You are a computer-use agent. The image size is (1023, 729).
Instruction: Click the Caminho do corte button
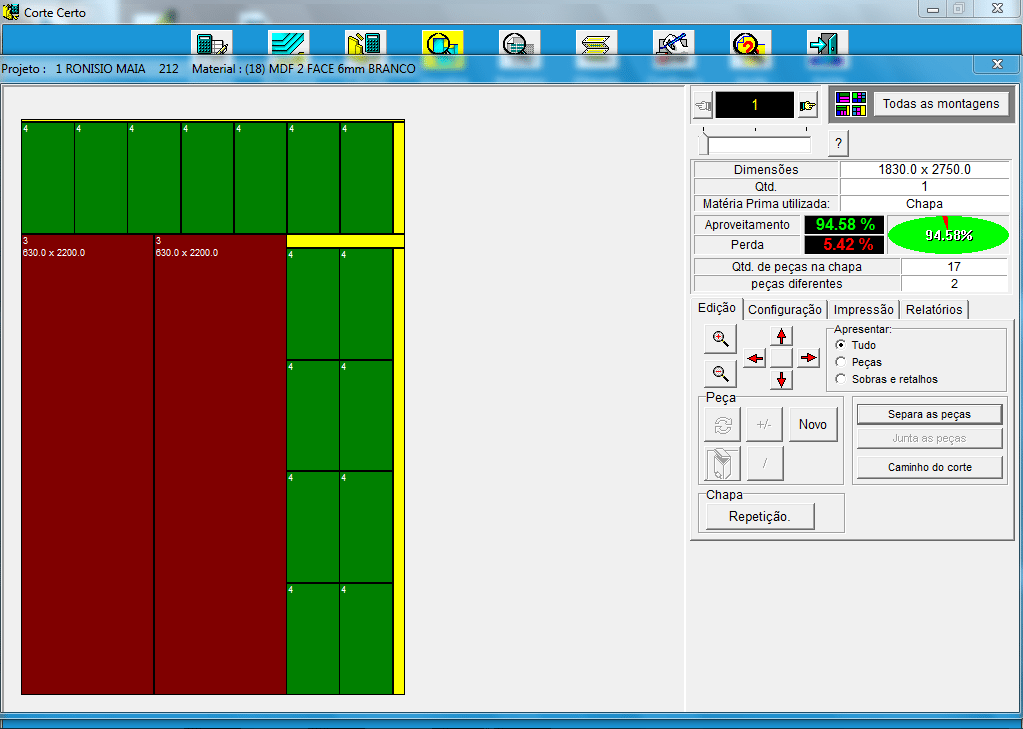[x=929, y=467]
